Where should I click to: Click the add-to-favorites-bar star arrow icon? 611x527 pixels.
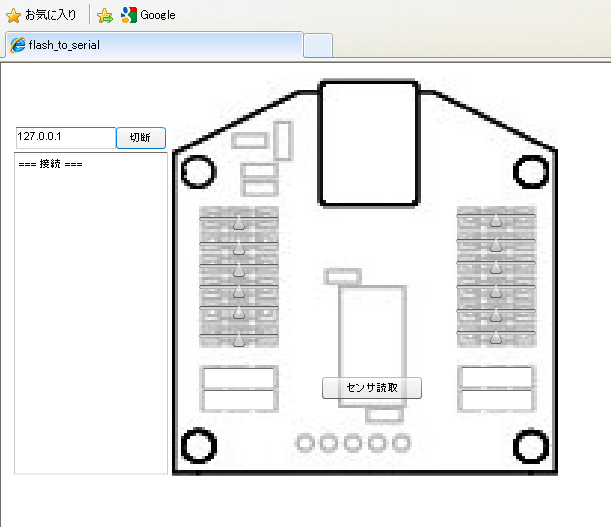tap(105, 16)
